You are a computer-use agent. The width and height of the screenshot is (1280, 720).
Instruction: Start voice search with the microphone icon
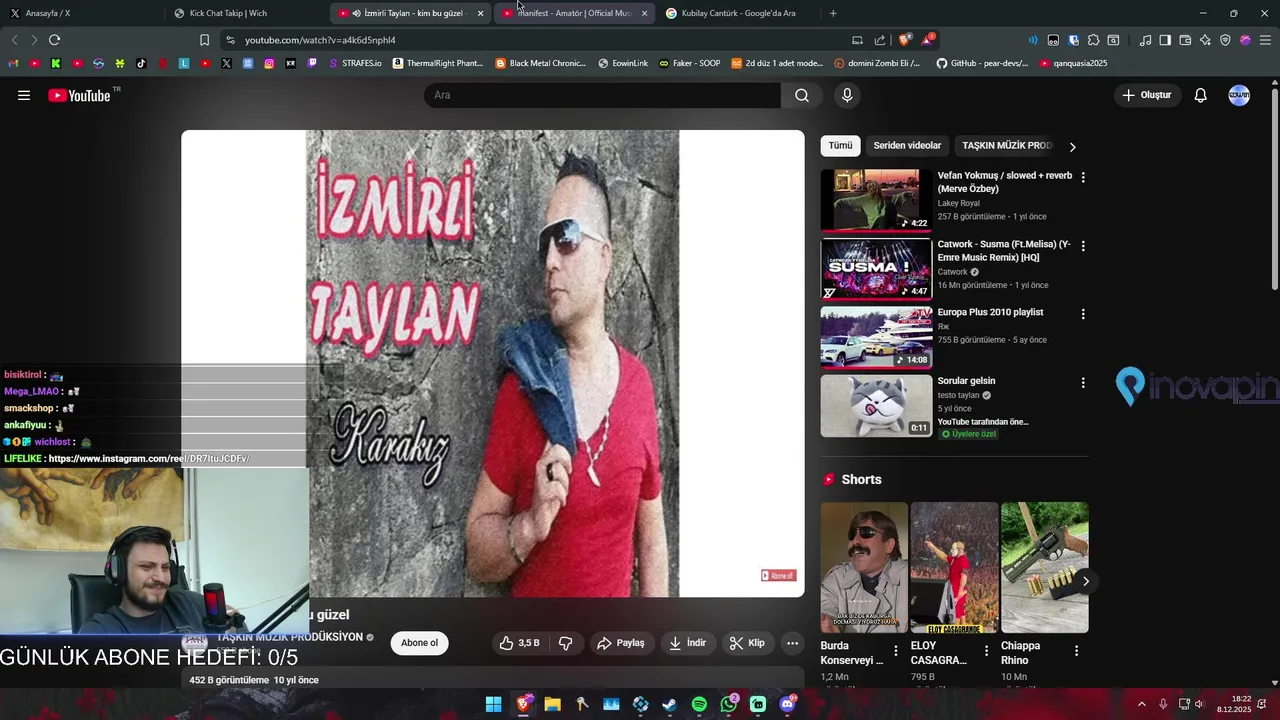point(847,95)
